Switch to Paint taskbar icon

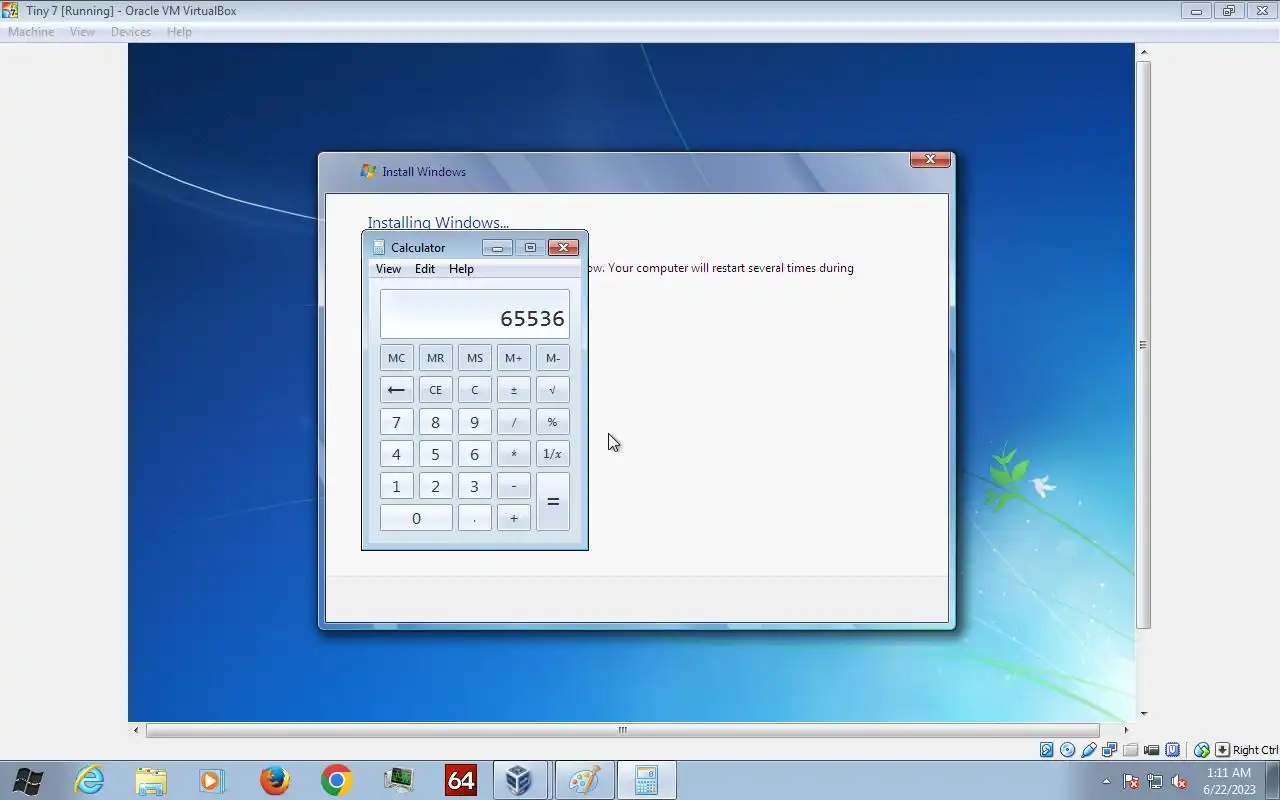click(x=584, y=780)
